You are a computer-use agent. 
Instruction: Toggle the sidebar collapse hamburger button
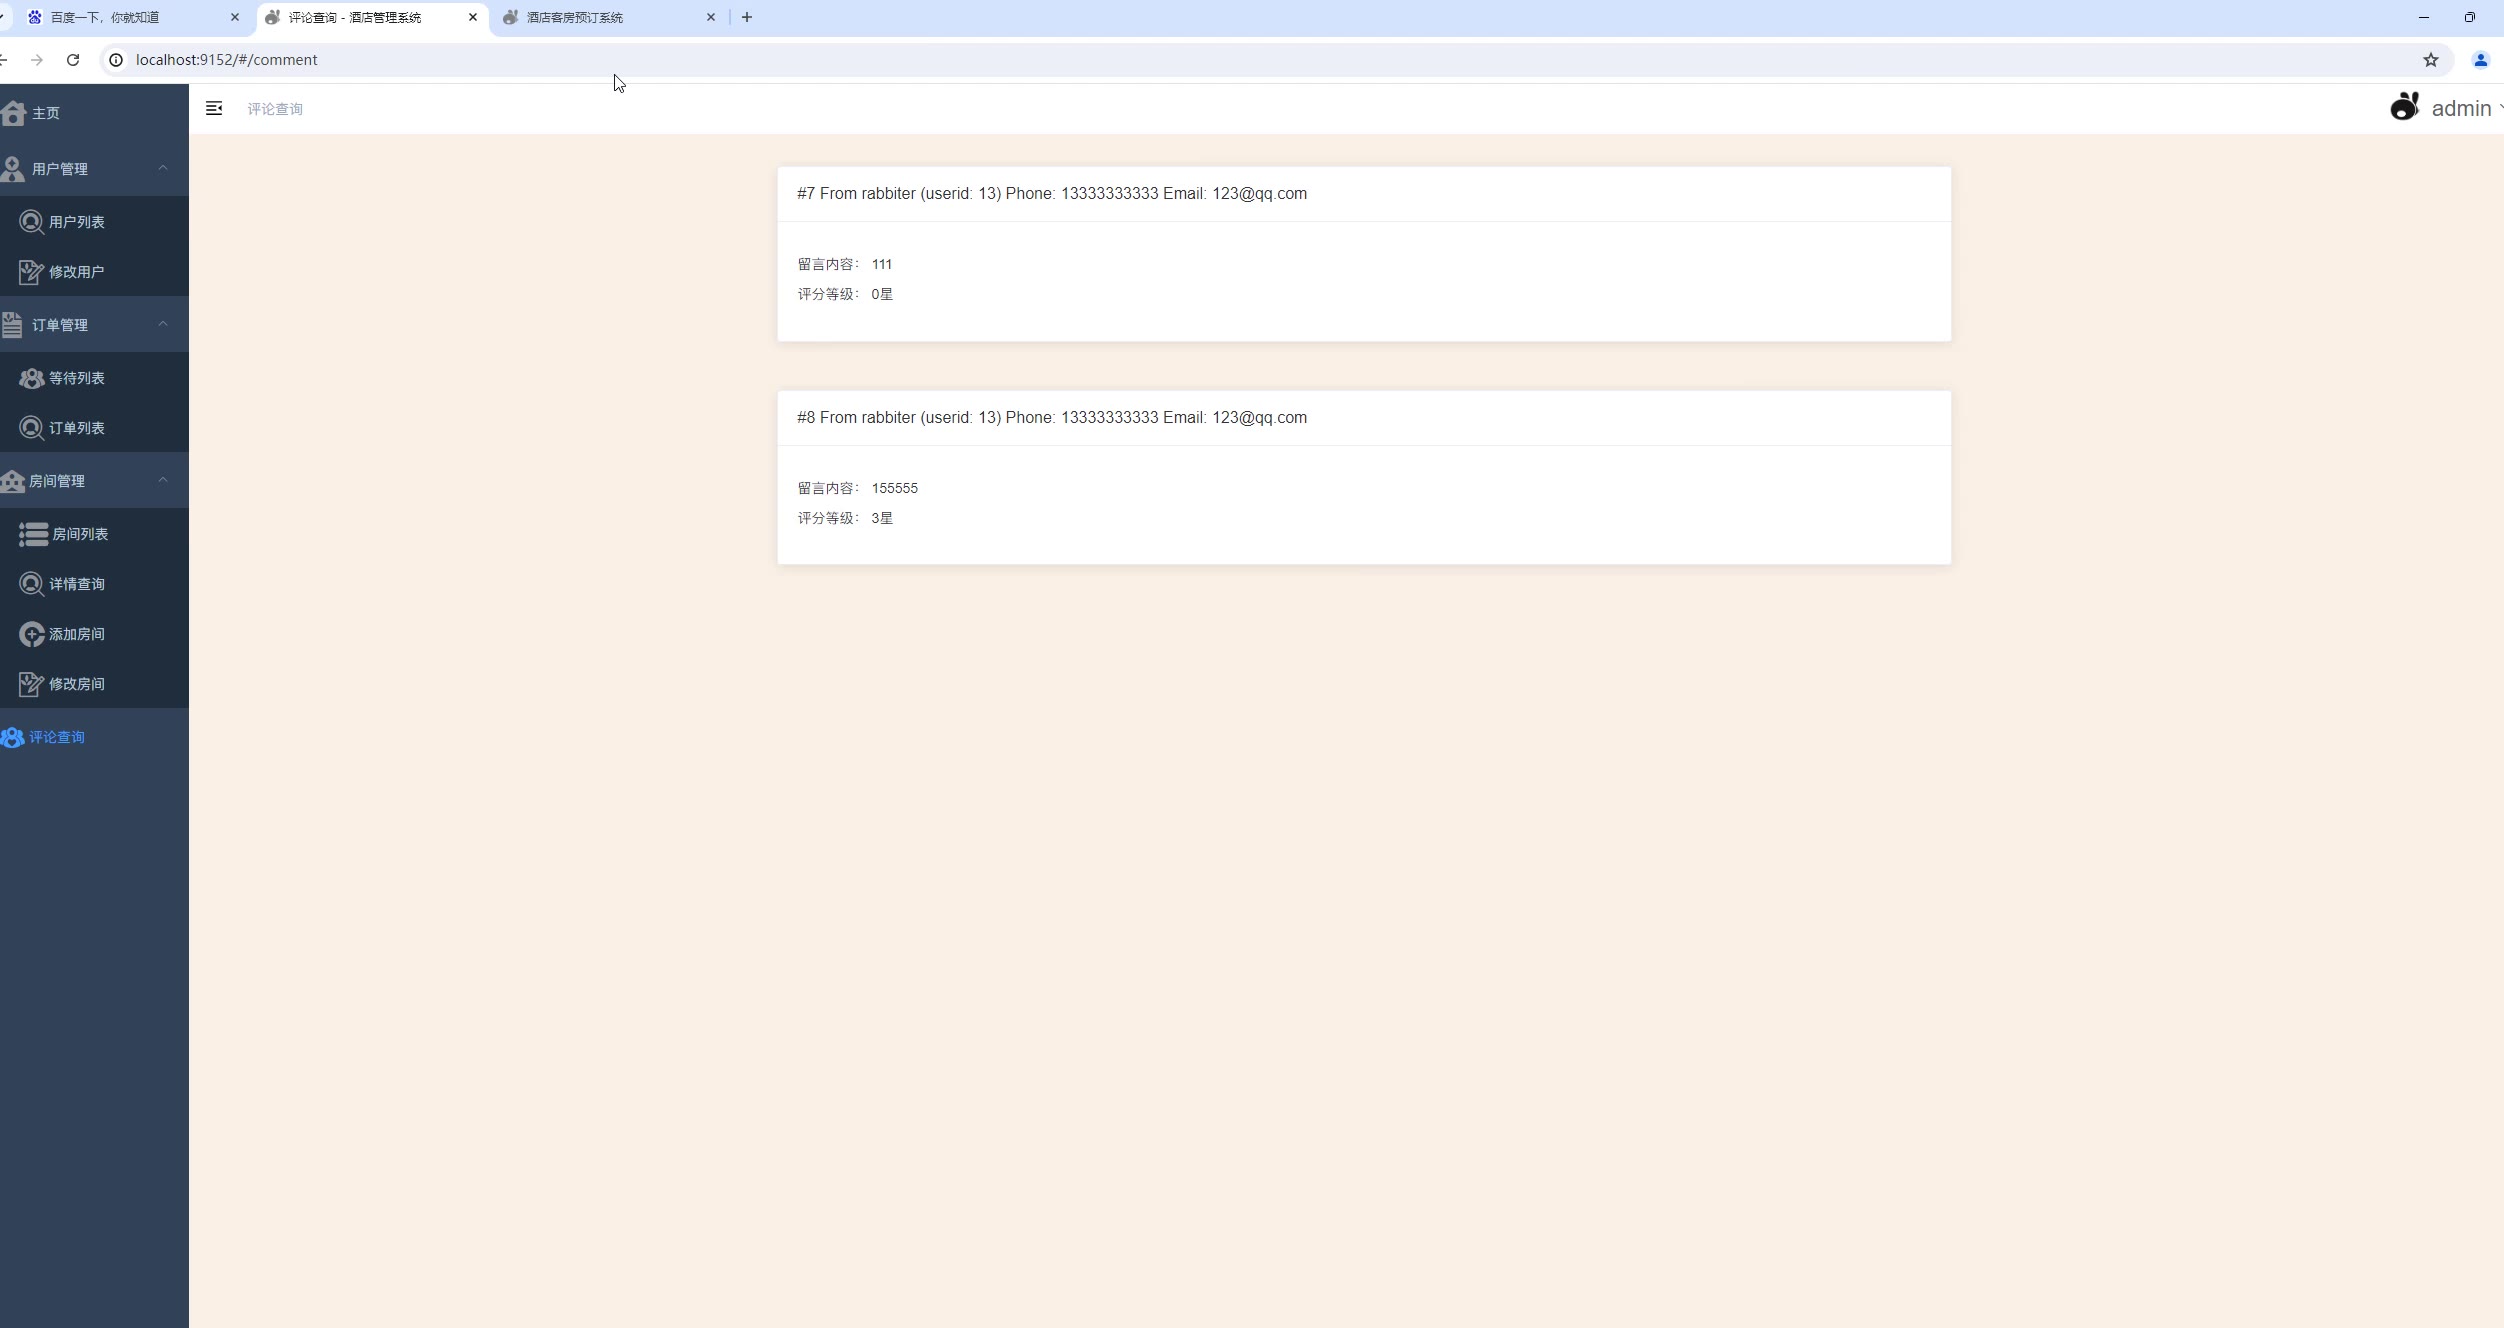click(214, 108)
